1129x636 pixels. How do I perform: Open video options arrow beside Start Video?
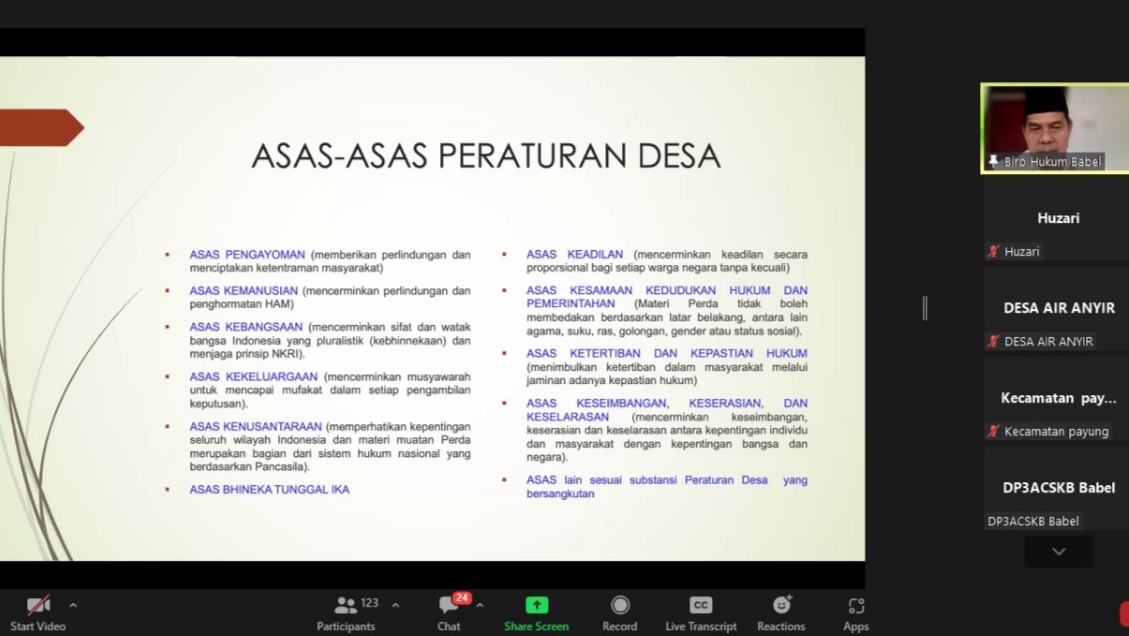point(73,605)
